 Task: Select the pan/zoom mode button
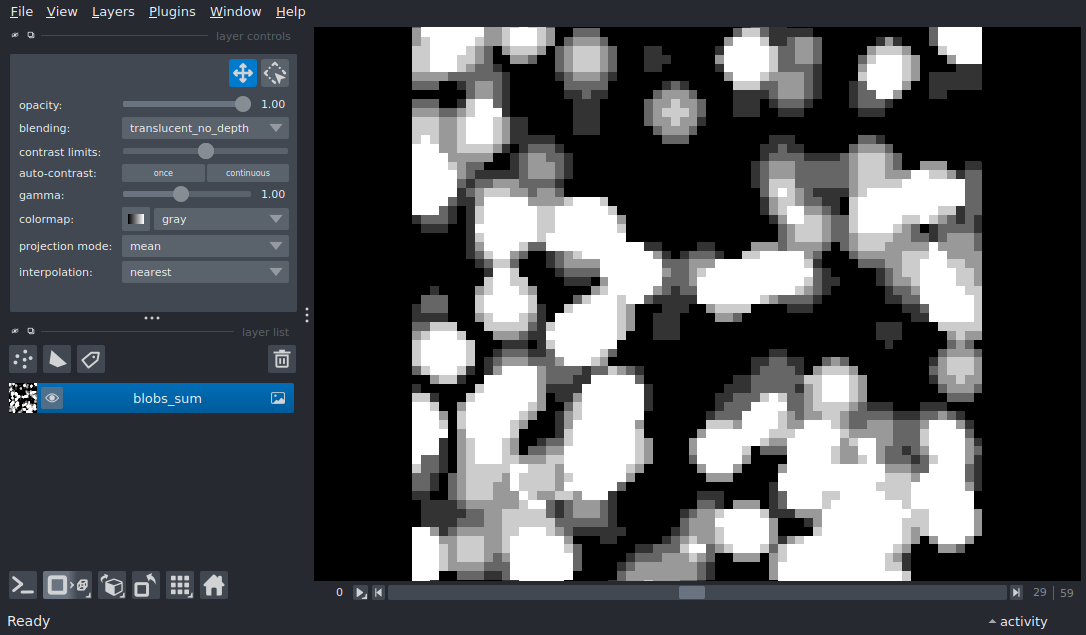[x=242, y=73]
